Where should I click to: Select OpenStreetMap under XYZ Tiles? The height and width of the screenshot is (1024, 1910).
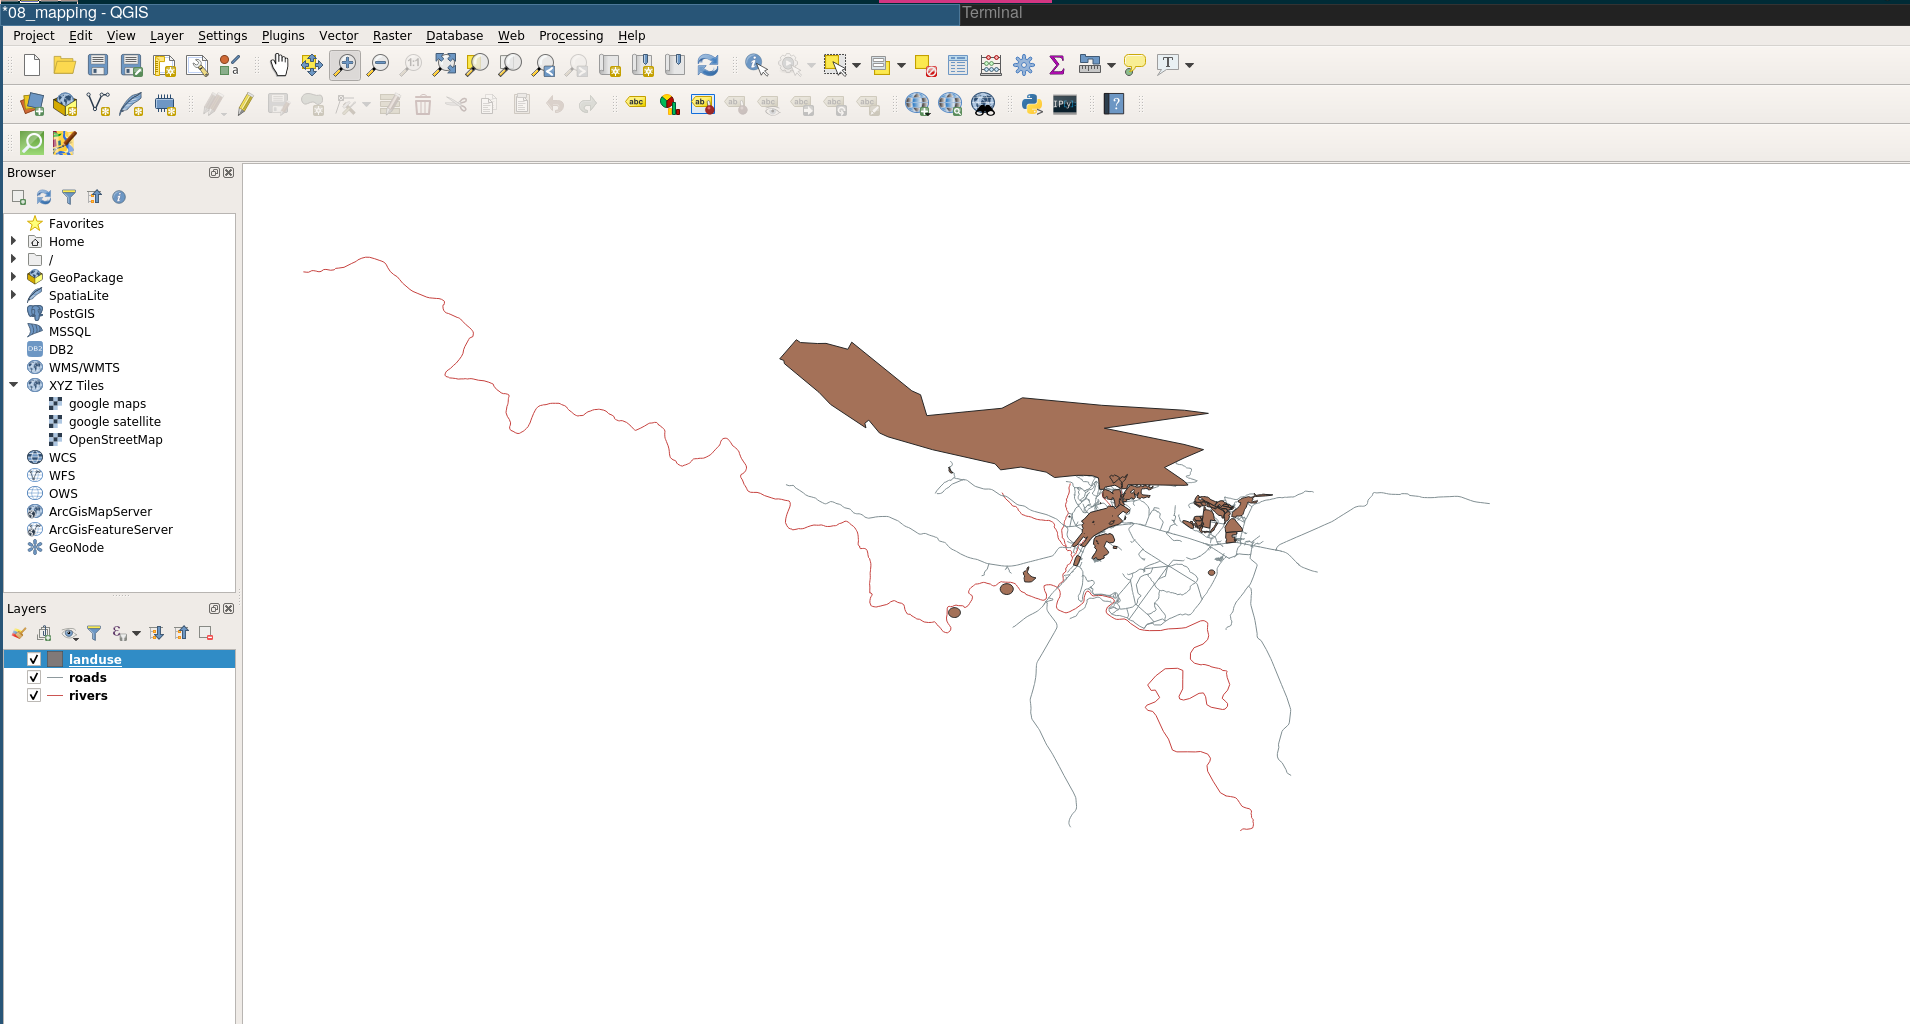point(115,439)
